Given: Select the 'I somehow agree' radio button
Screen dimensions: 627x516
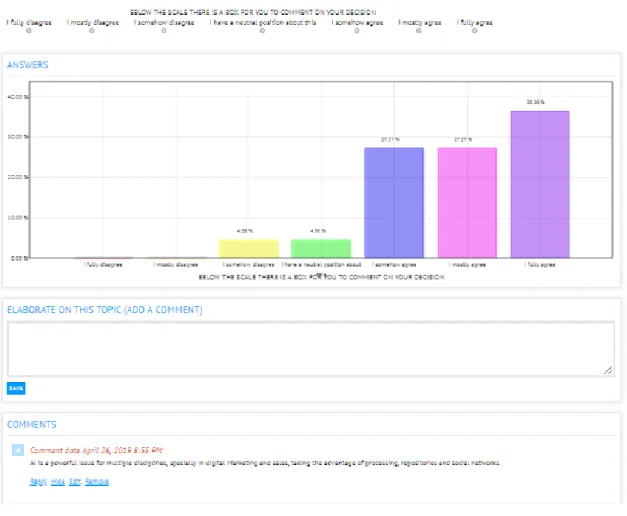Looking at the screenshot, I should [357, 30].
